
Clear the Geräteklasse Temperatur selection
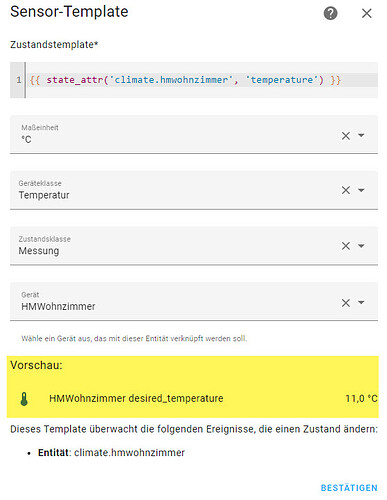tap(346, 190)
